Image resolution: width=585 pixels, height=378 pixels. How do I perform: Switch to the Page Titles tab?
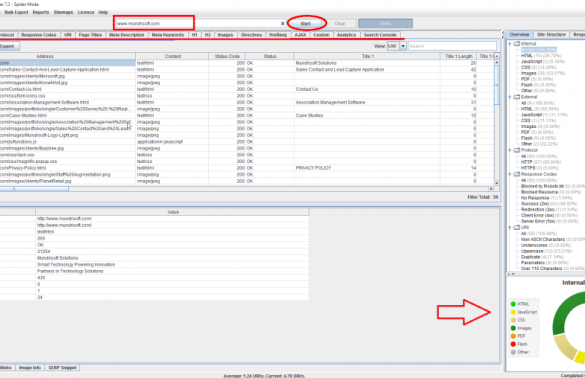tap(90, 35)
